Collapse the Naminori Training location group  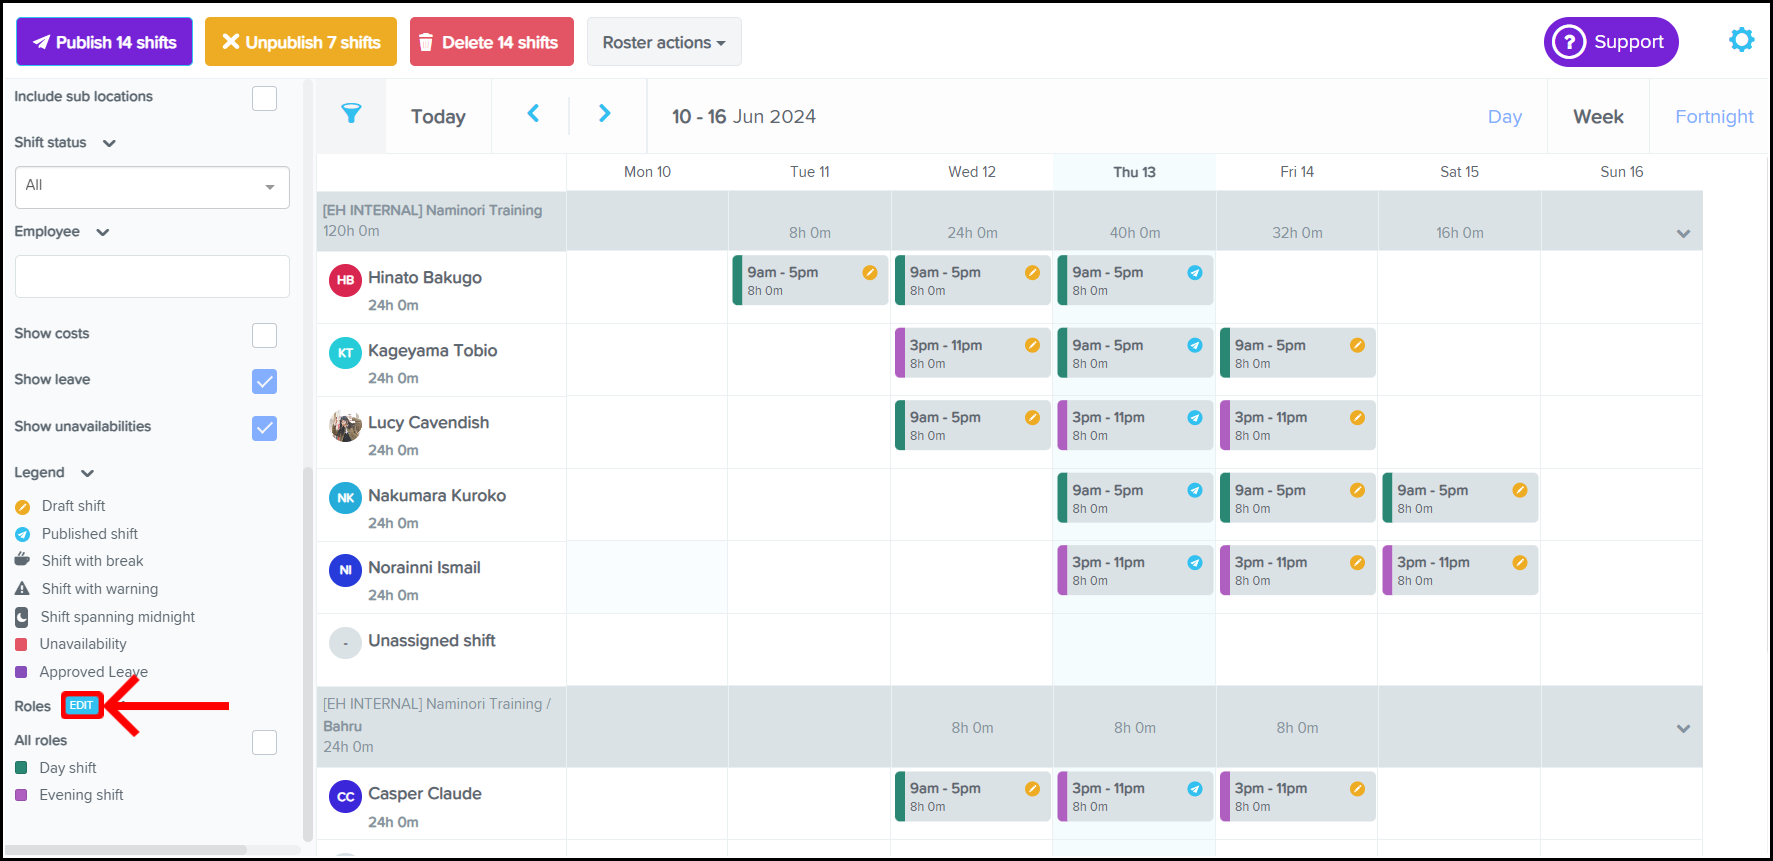pyautogui.click(x=1683, y=233)
